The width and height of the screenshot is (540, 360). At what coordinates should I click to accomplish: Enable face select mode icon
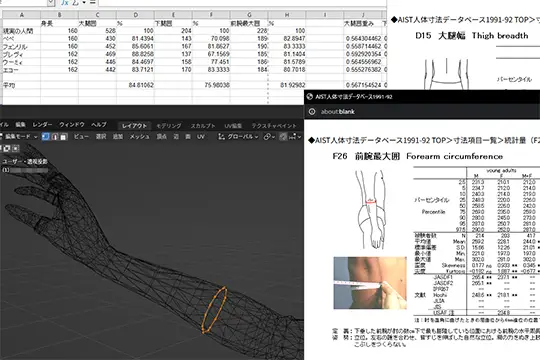click(x=63, y=137)
